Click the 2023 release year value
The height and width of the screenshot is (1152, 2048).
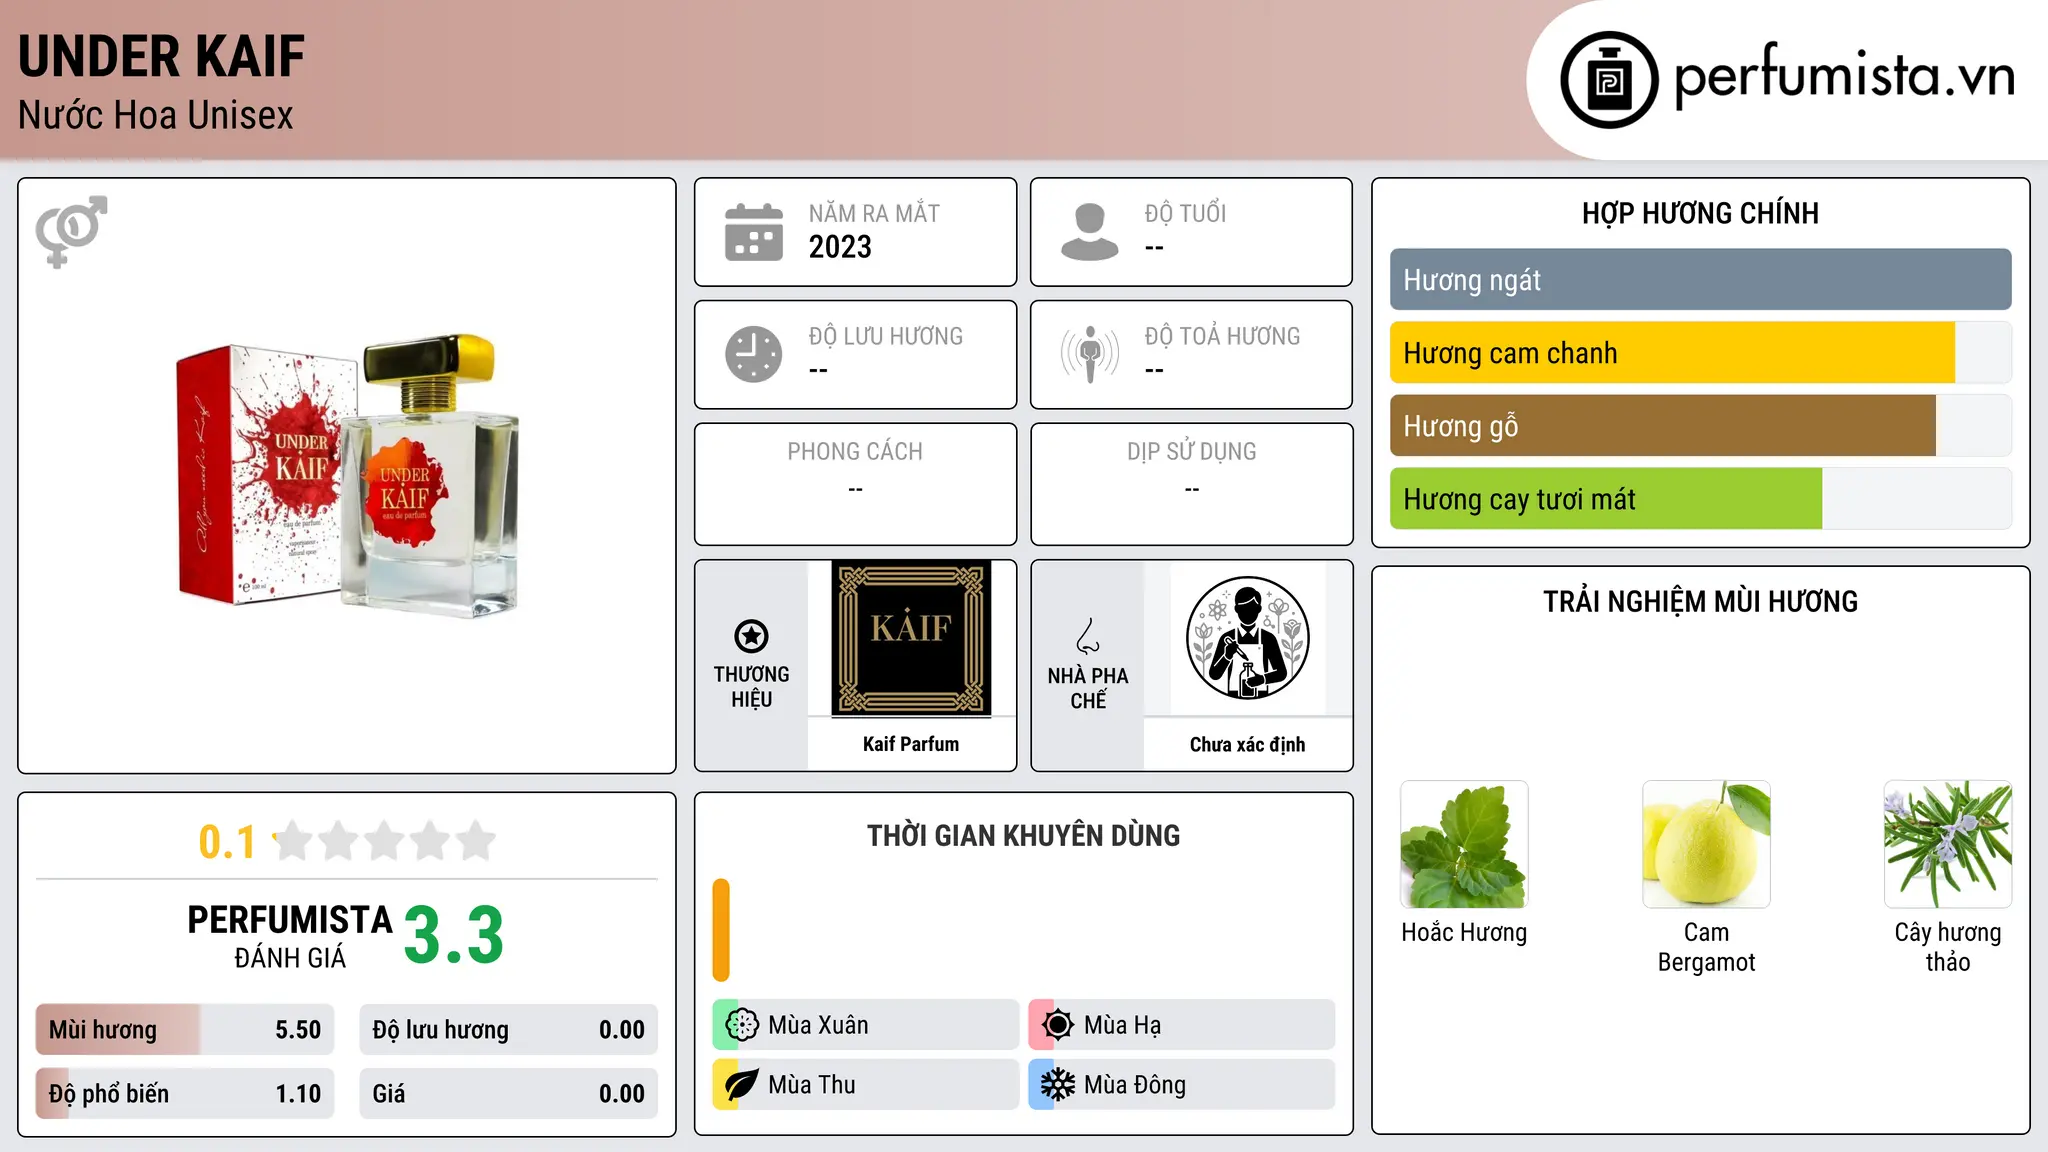click(x=840, y=247)
